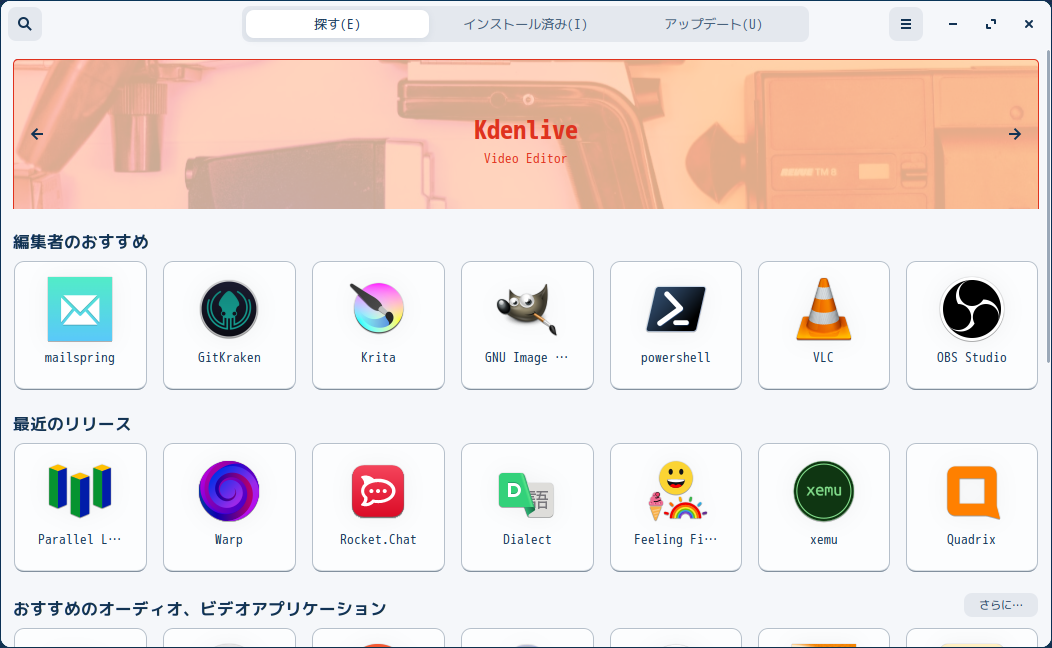The image size is (1052, 648).
Task: Switch to the 探す(E) tab
Action: pos(337,24)
